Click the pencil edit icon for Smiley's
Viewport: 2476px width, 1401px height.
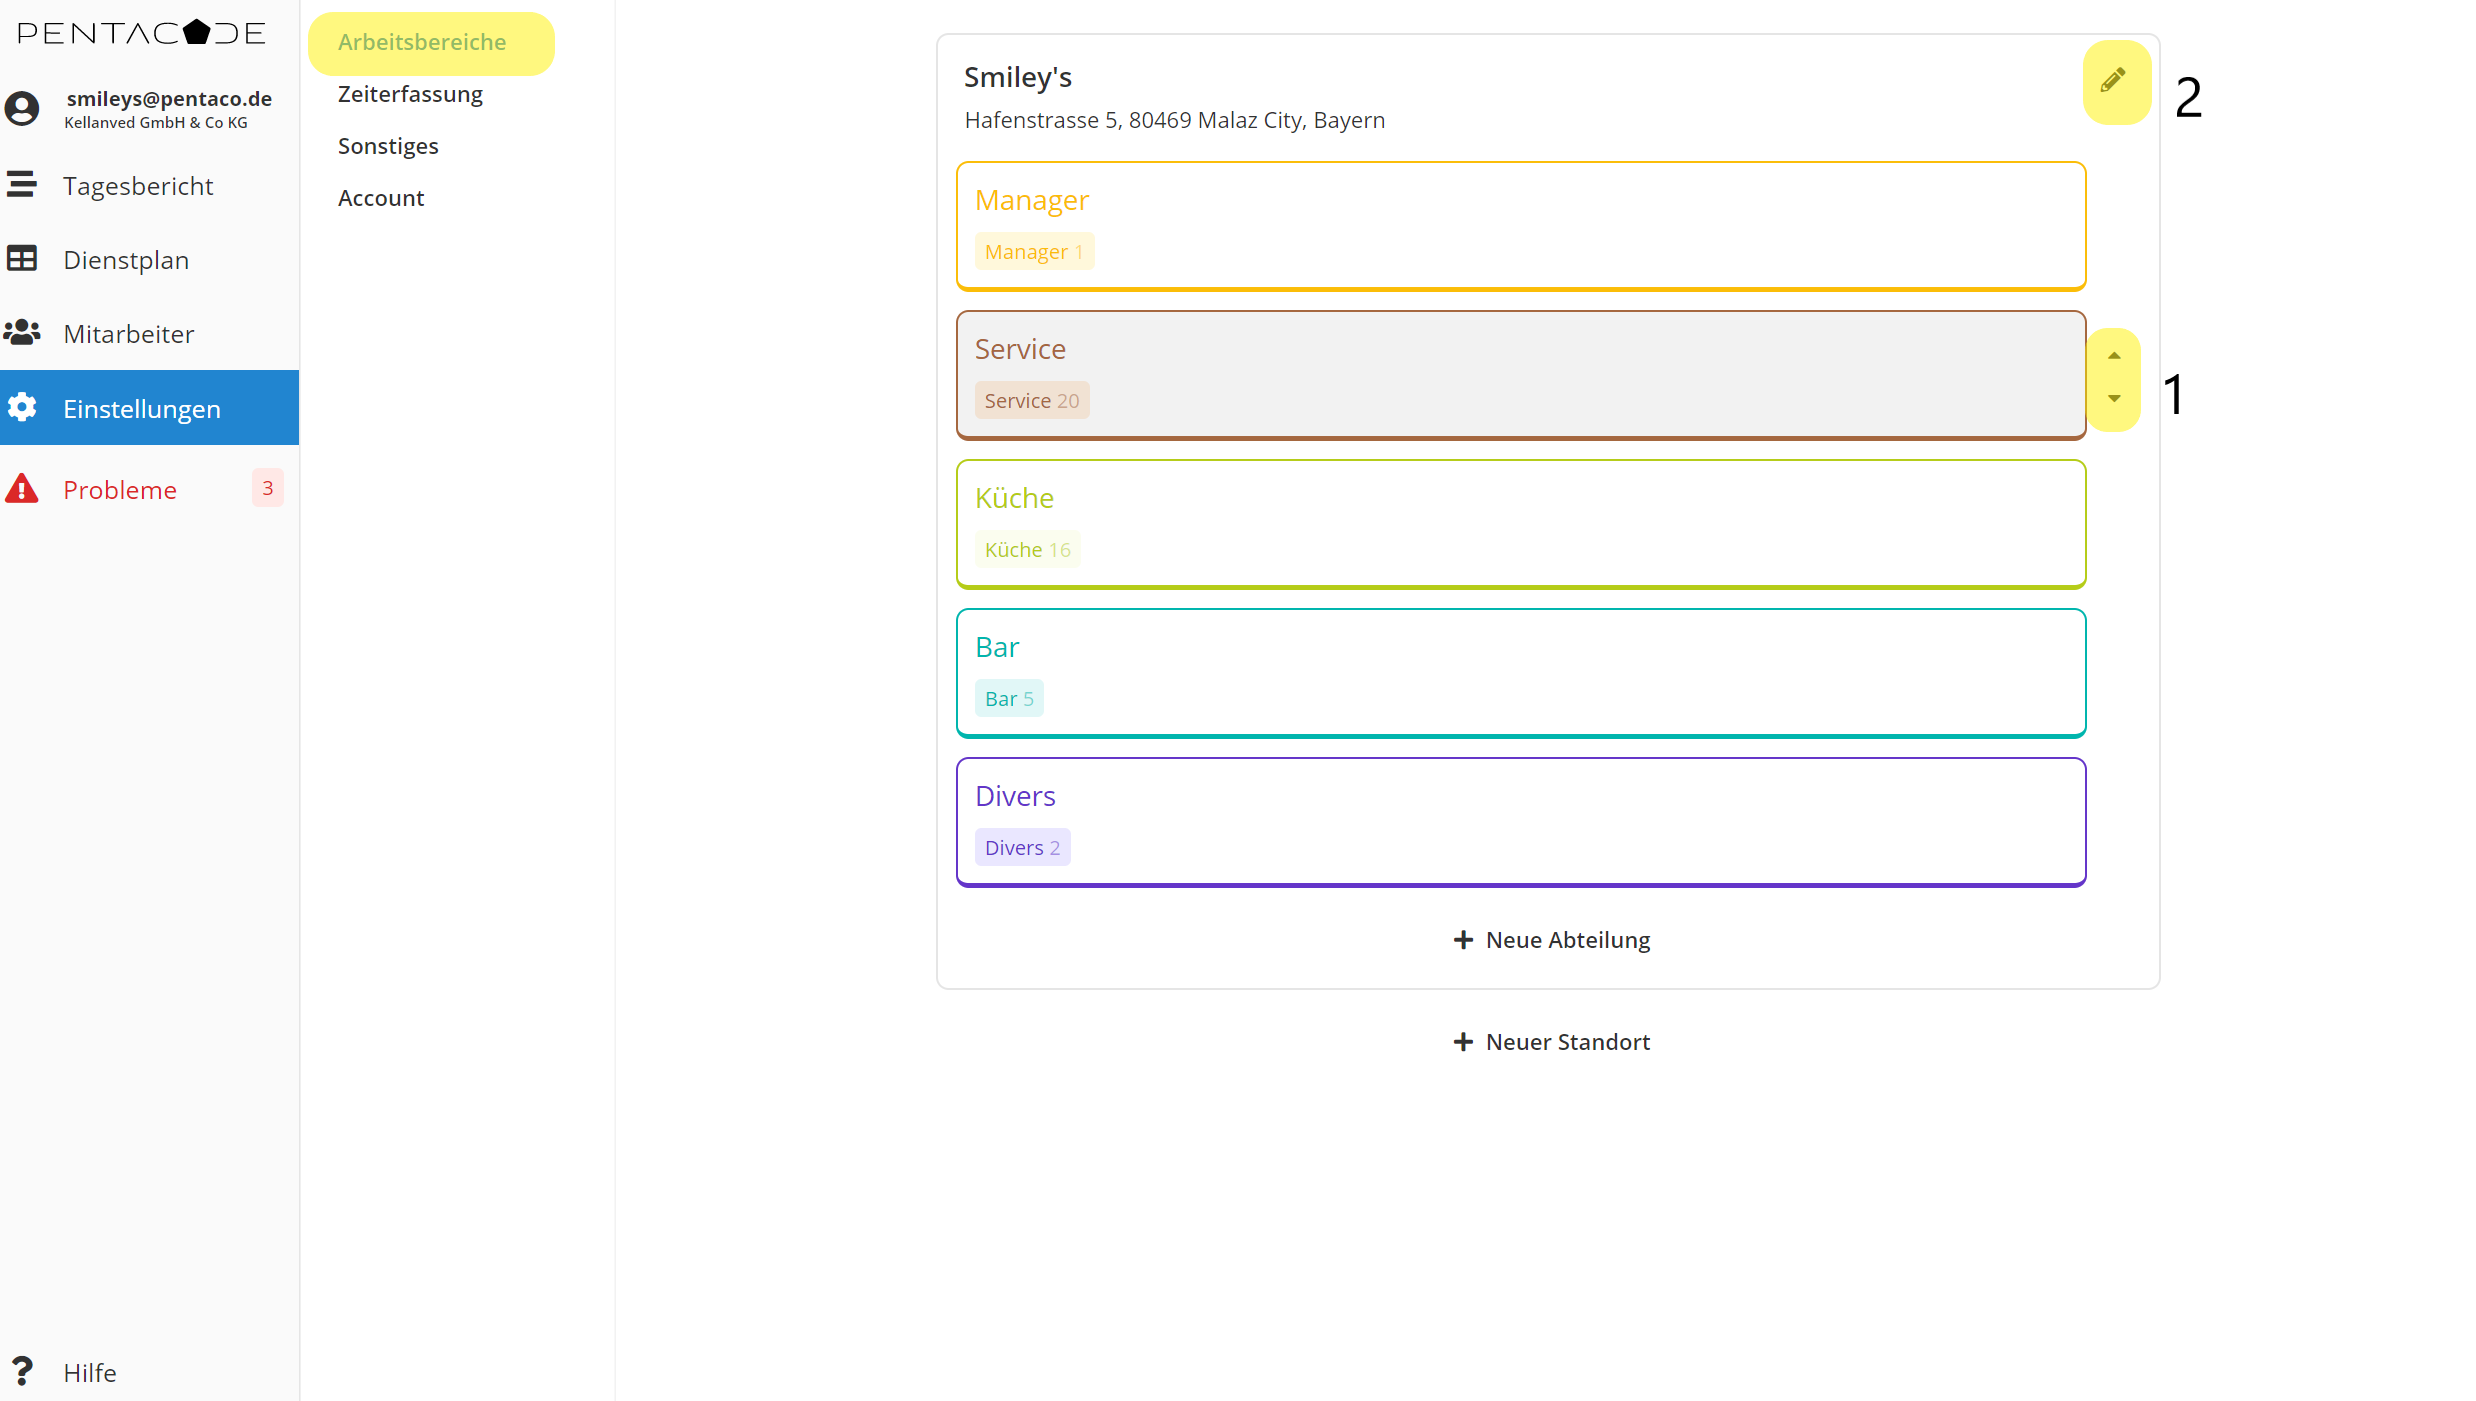coord(2113,80)
